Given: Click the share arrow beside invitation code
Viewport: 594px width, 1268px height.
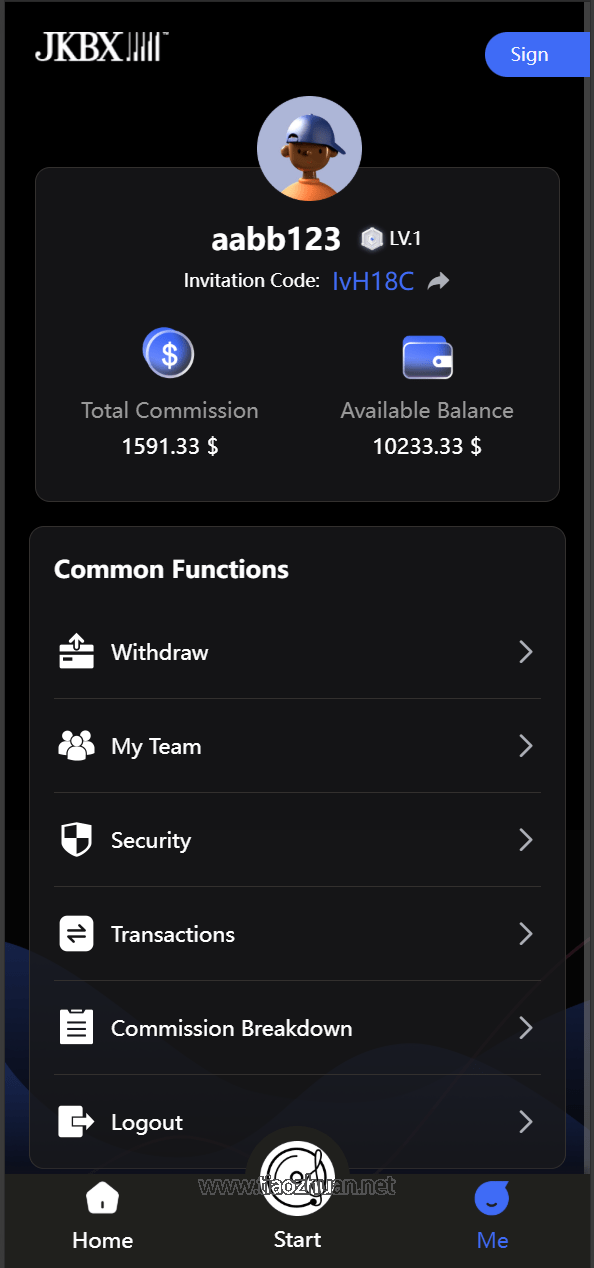Looking at the screenshot, I should (438, 281).
